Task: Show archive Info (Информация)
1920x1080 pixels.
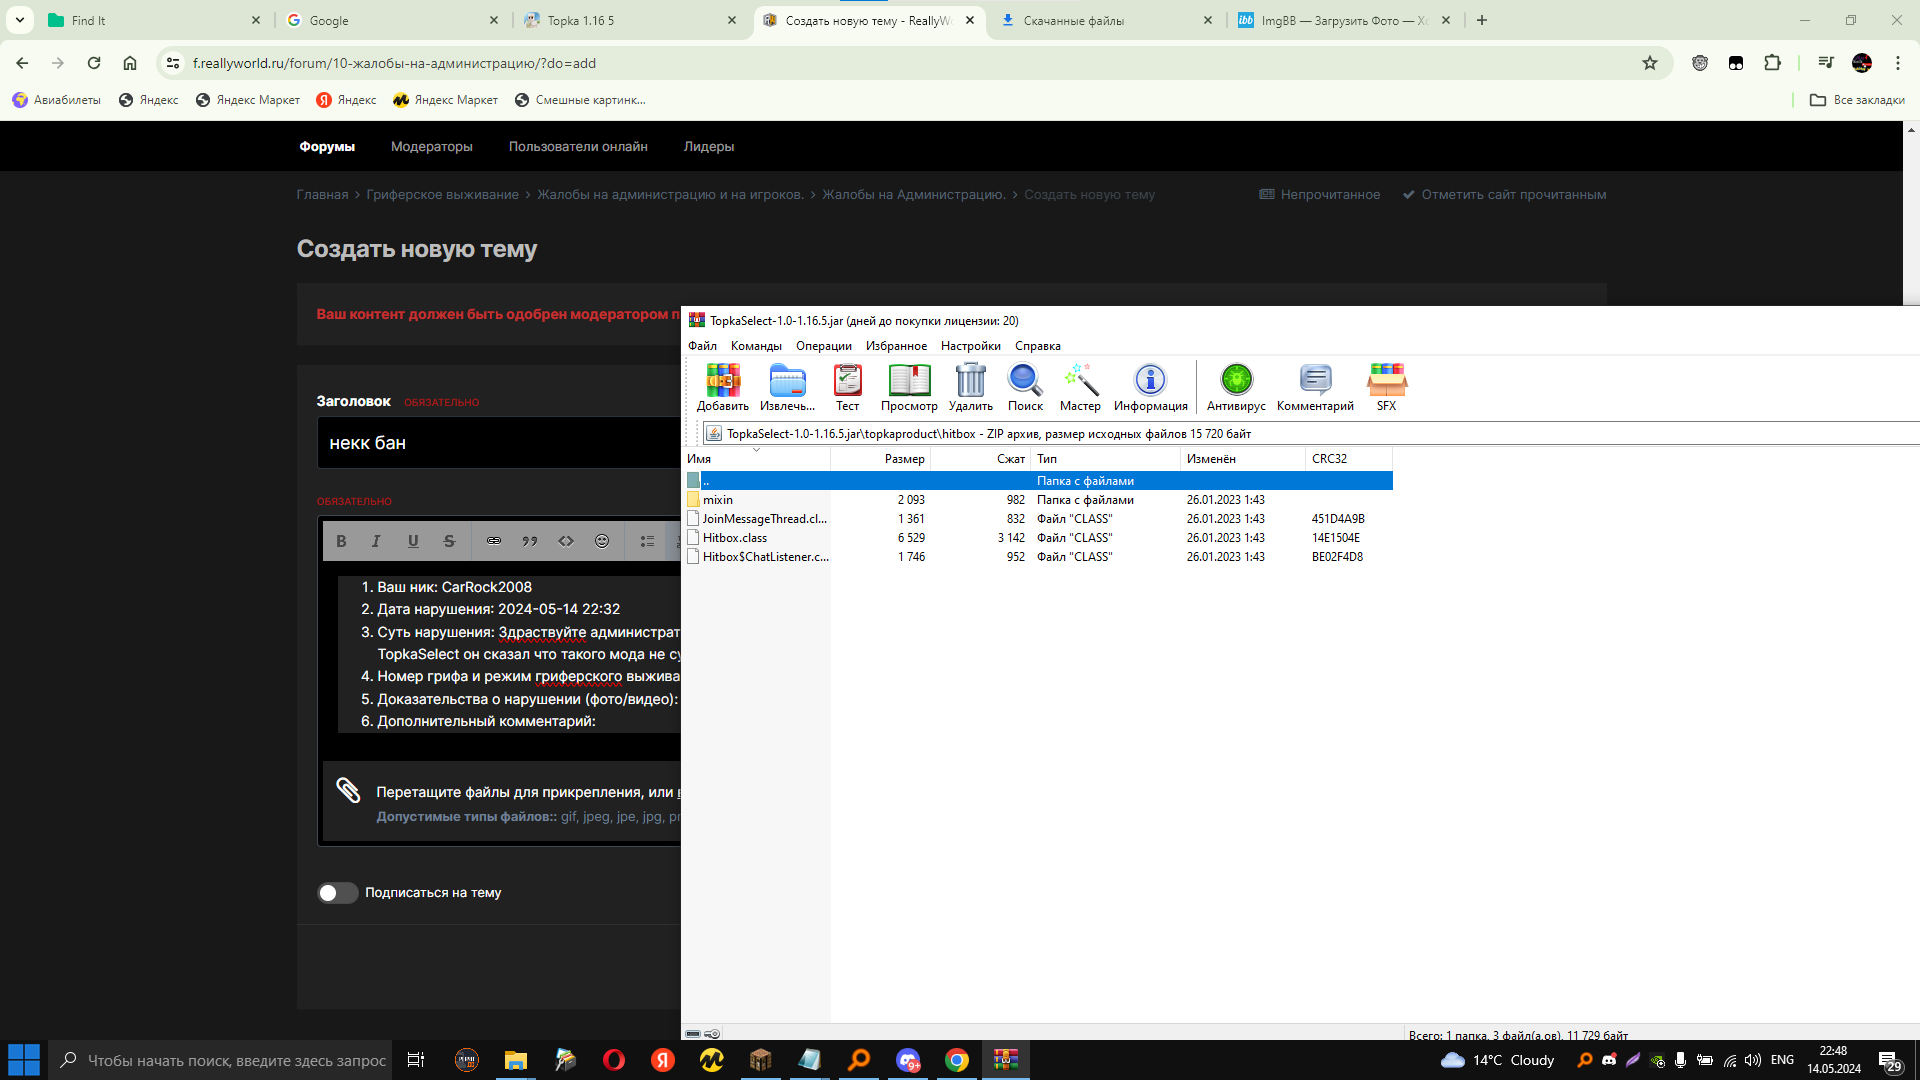Action: click(1150, 387)
